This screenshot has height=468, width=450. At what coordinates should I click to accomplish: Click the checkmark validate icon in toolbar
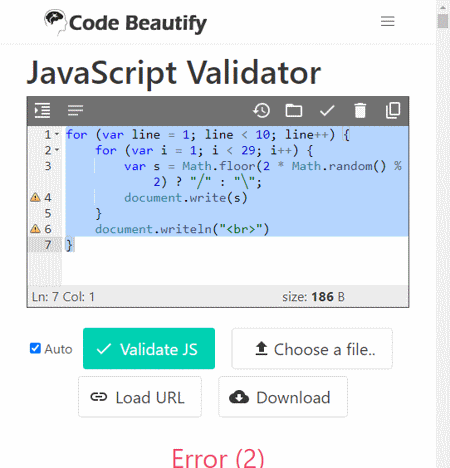[327, 110]
